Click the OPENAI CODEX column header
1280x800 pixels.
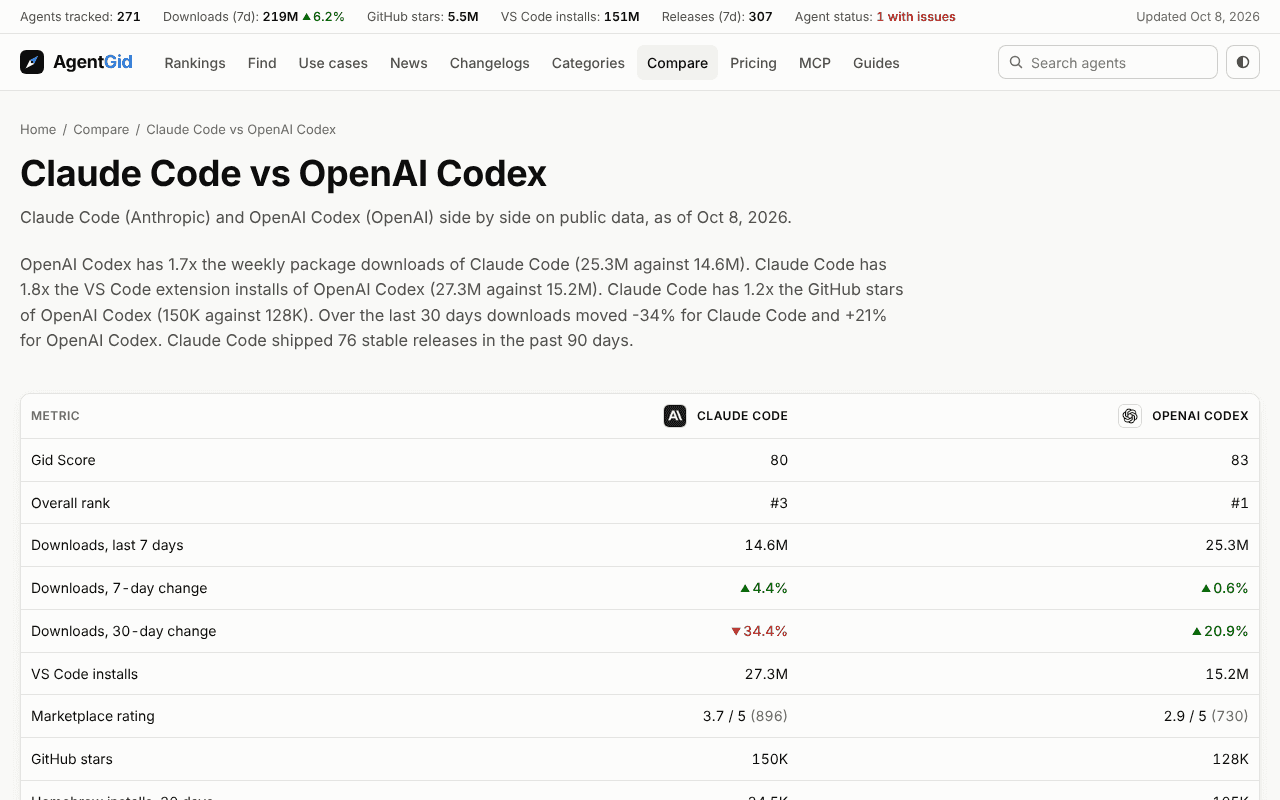tap(1200, 416)
